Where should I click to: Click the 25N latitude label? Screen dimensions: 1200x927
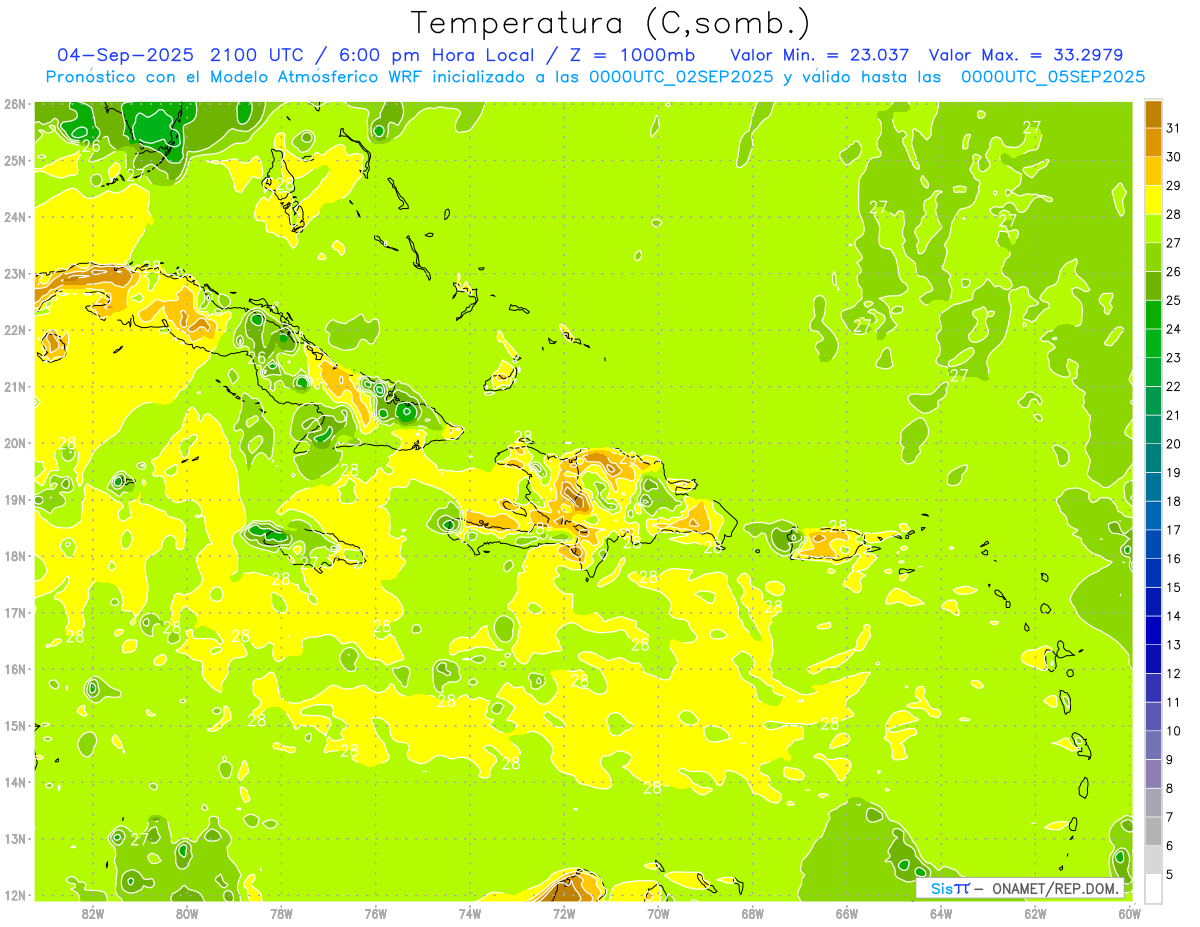coord(14,160)
